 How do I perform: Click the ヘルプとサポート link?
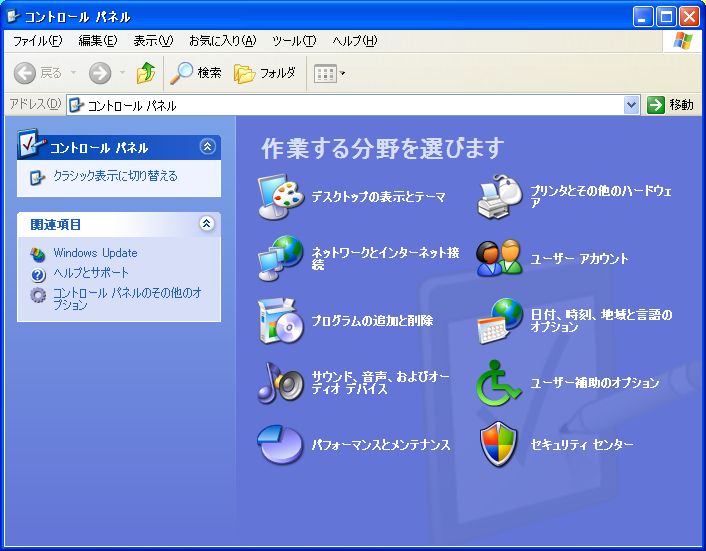91,273
